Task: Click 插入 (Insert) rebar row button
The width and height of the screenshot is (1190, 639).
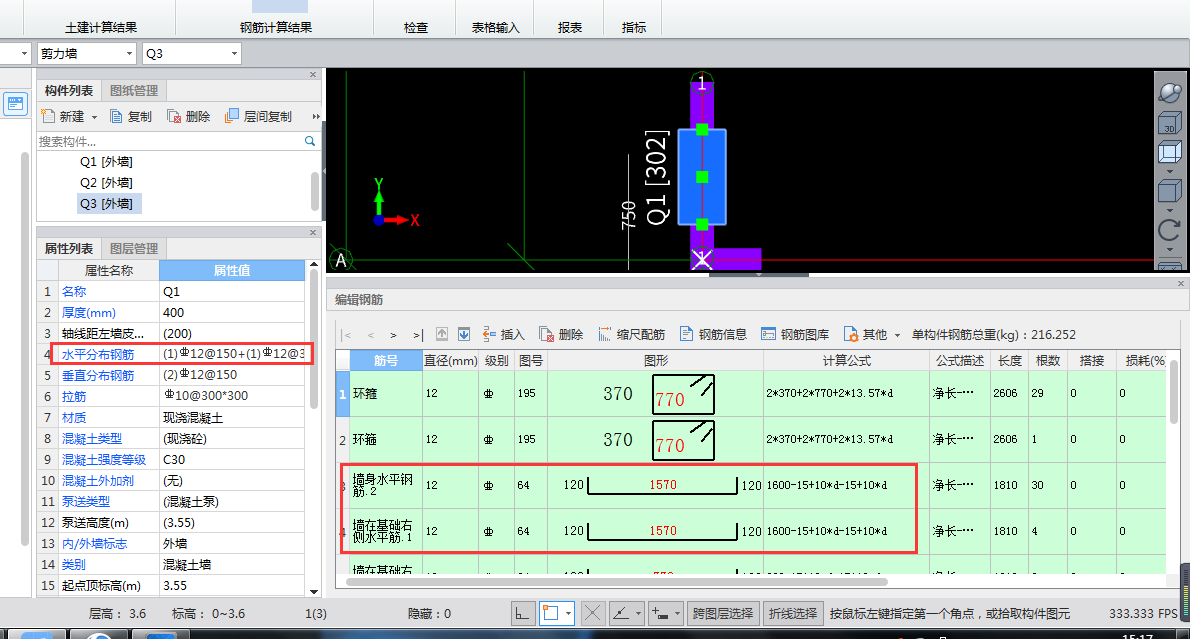Action: (503, 334)
